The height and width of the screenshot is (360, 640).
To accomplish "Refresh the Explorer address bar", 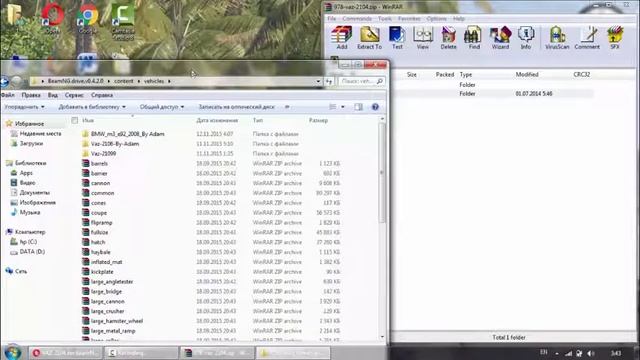I will point(329,82).
